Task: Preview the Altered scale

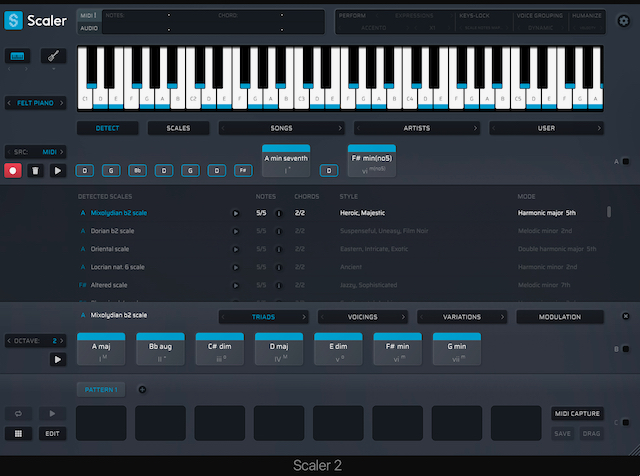Action: click(x=236, y=285)
